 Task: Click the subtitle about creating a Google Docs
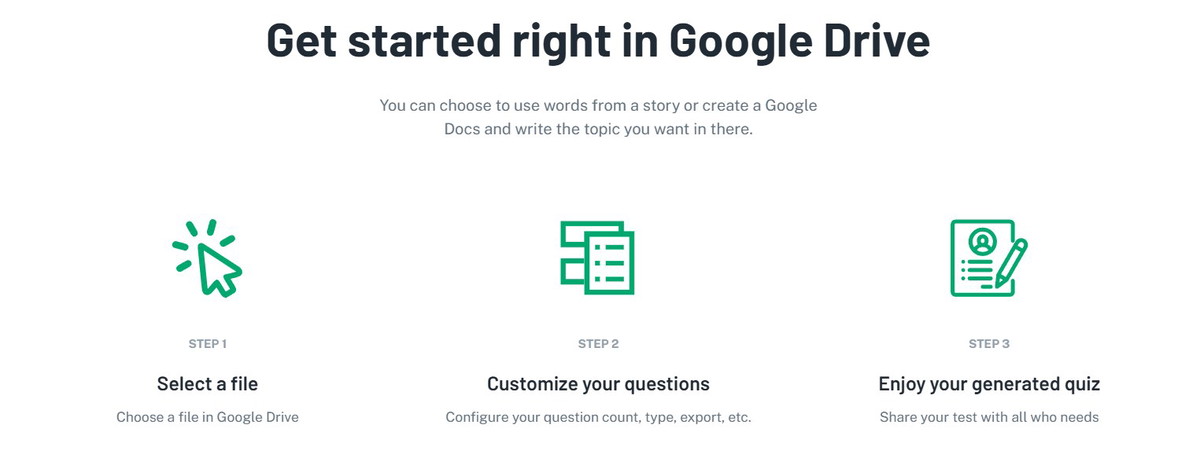598,117
